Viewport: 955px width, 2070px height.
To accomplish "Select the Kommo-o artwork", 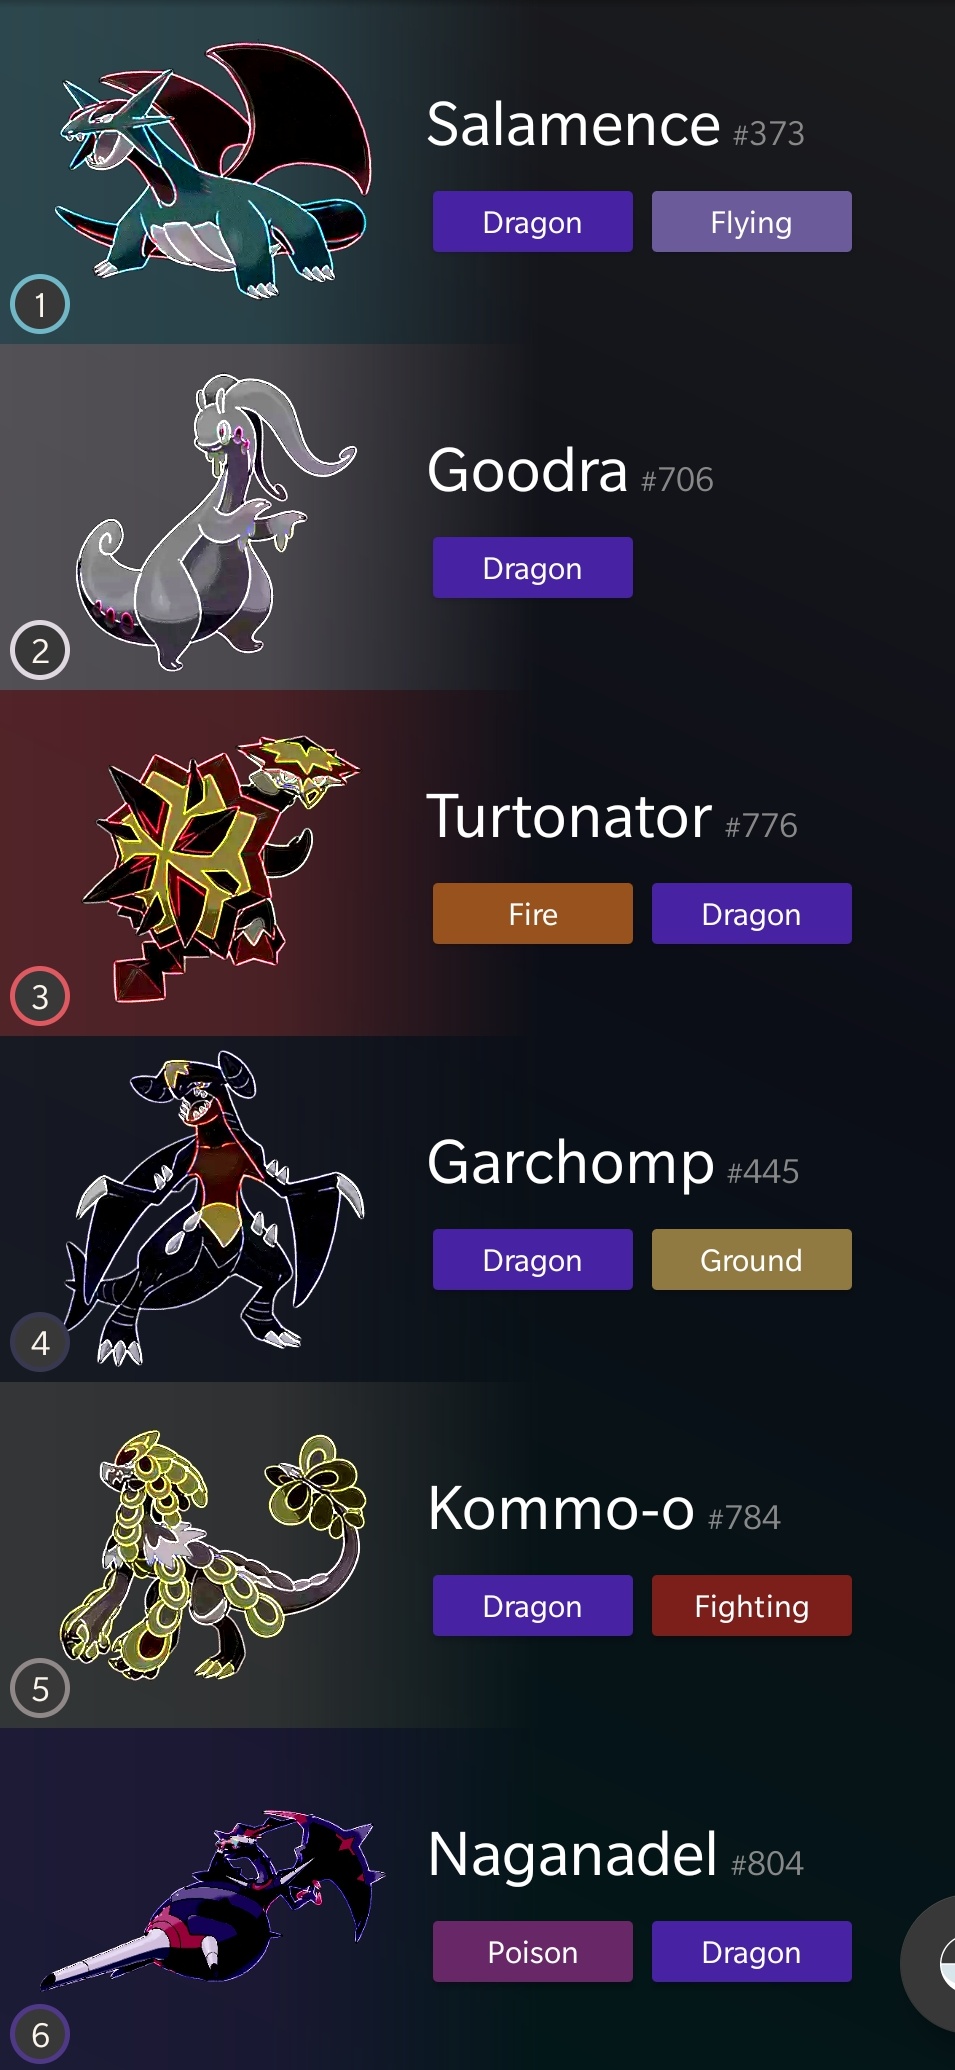I will [x=213, y=1554].
